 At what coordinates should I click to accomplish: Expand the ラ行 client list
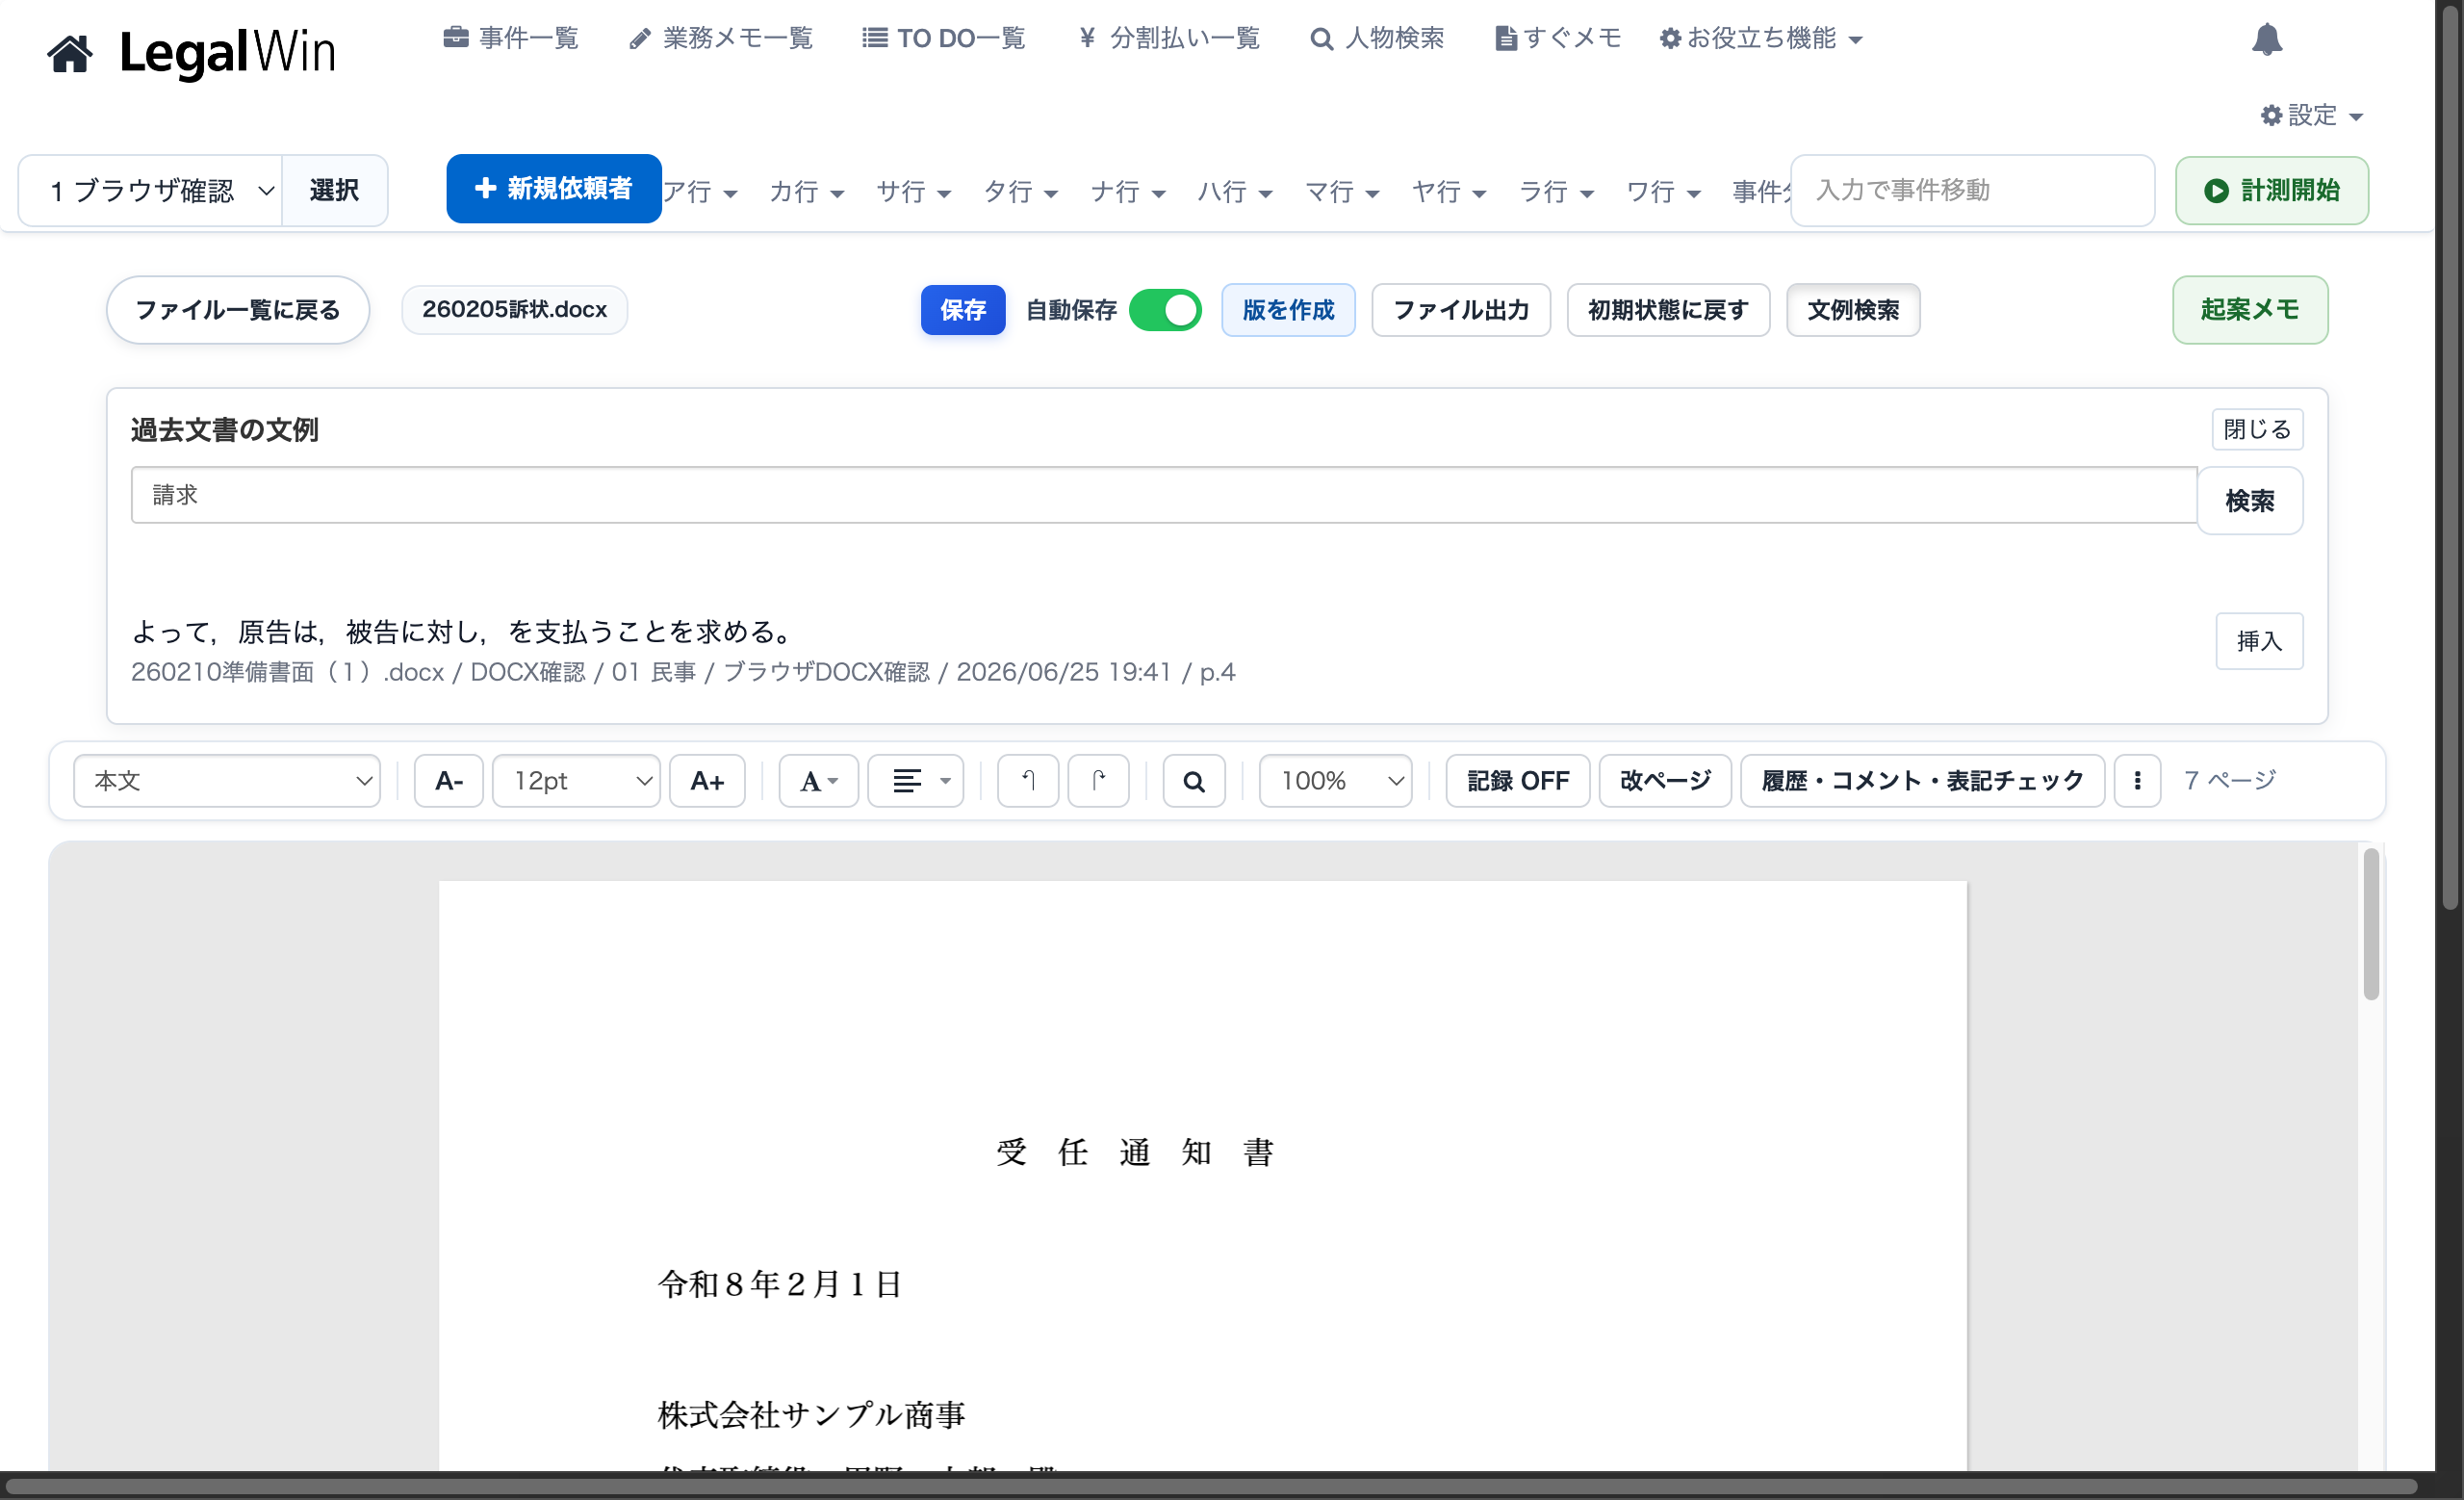[x=1556, y=191]
